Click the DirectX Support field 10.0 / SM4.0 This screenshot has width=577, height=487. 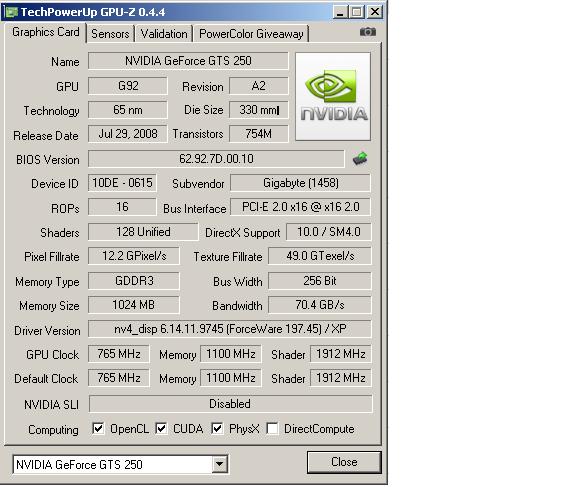coord(329,232)
